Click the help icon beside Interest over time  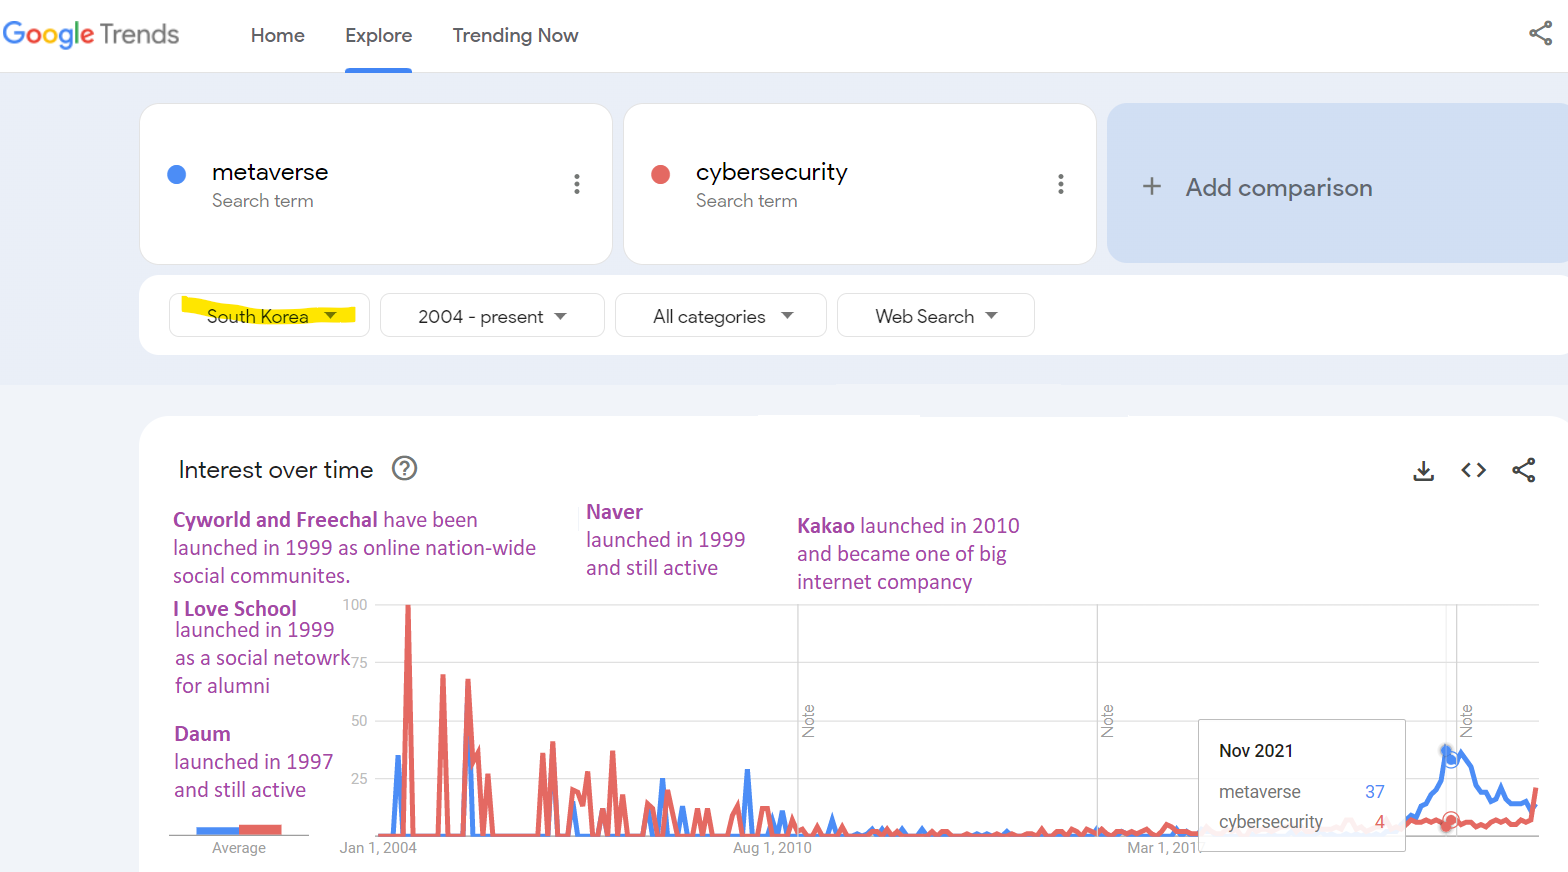click(404, 469)
